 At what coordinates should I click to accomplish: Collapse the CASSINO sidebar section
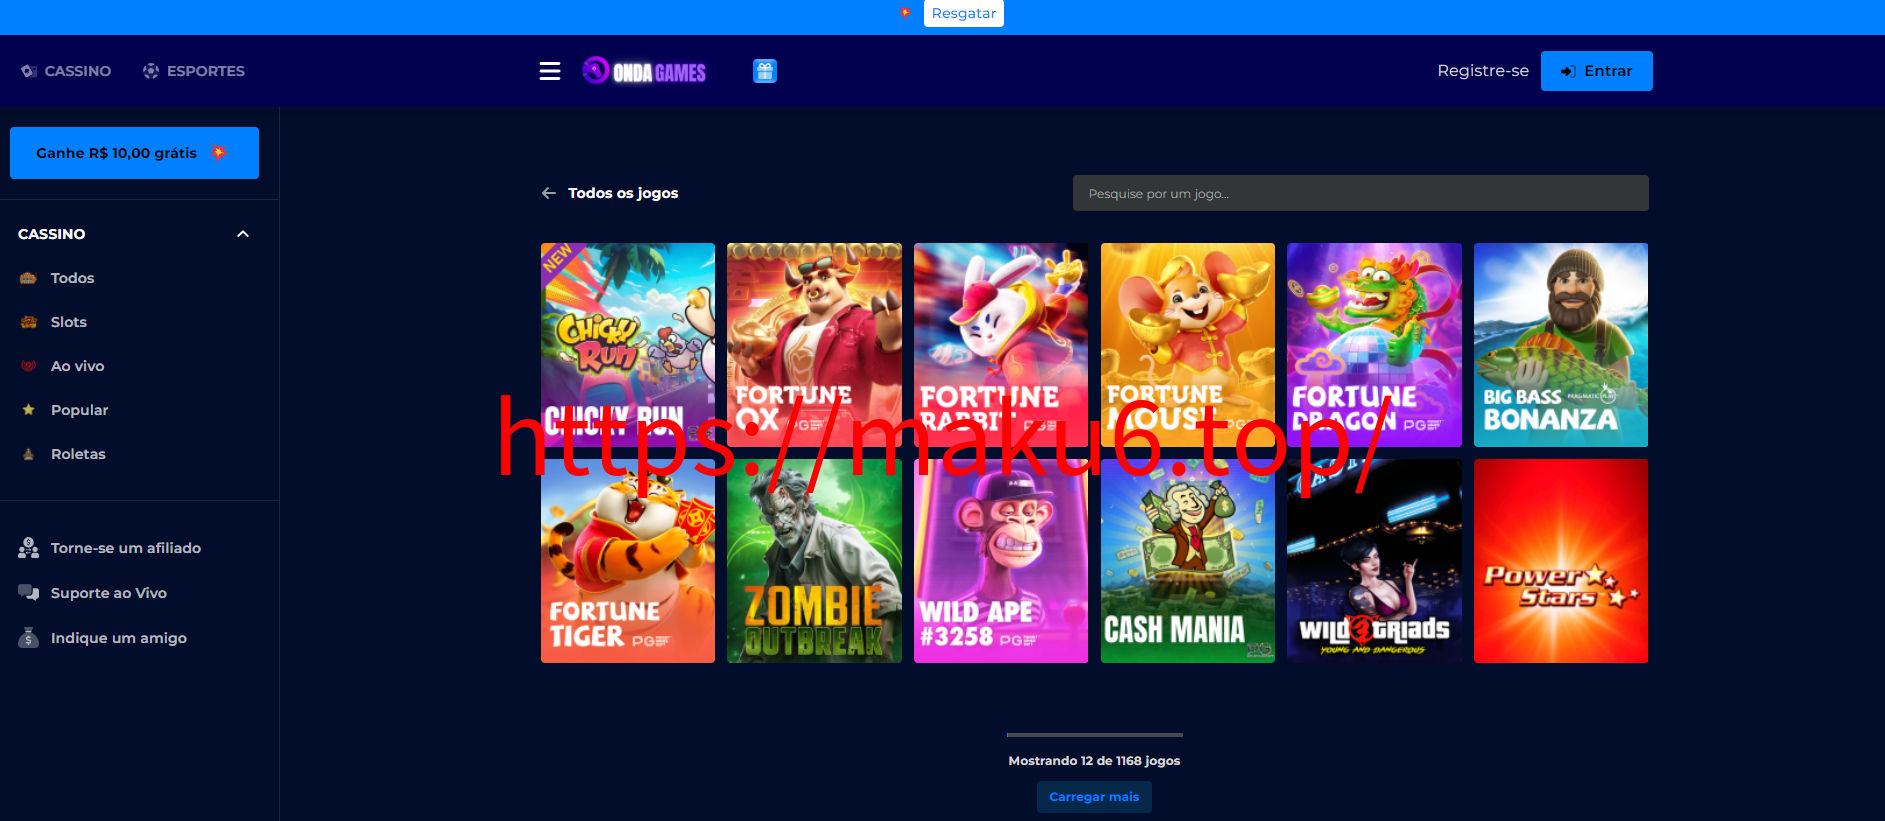tap(242, 234)
